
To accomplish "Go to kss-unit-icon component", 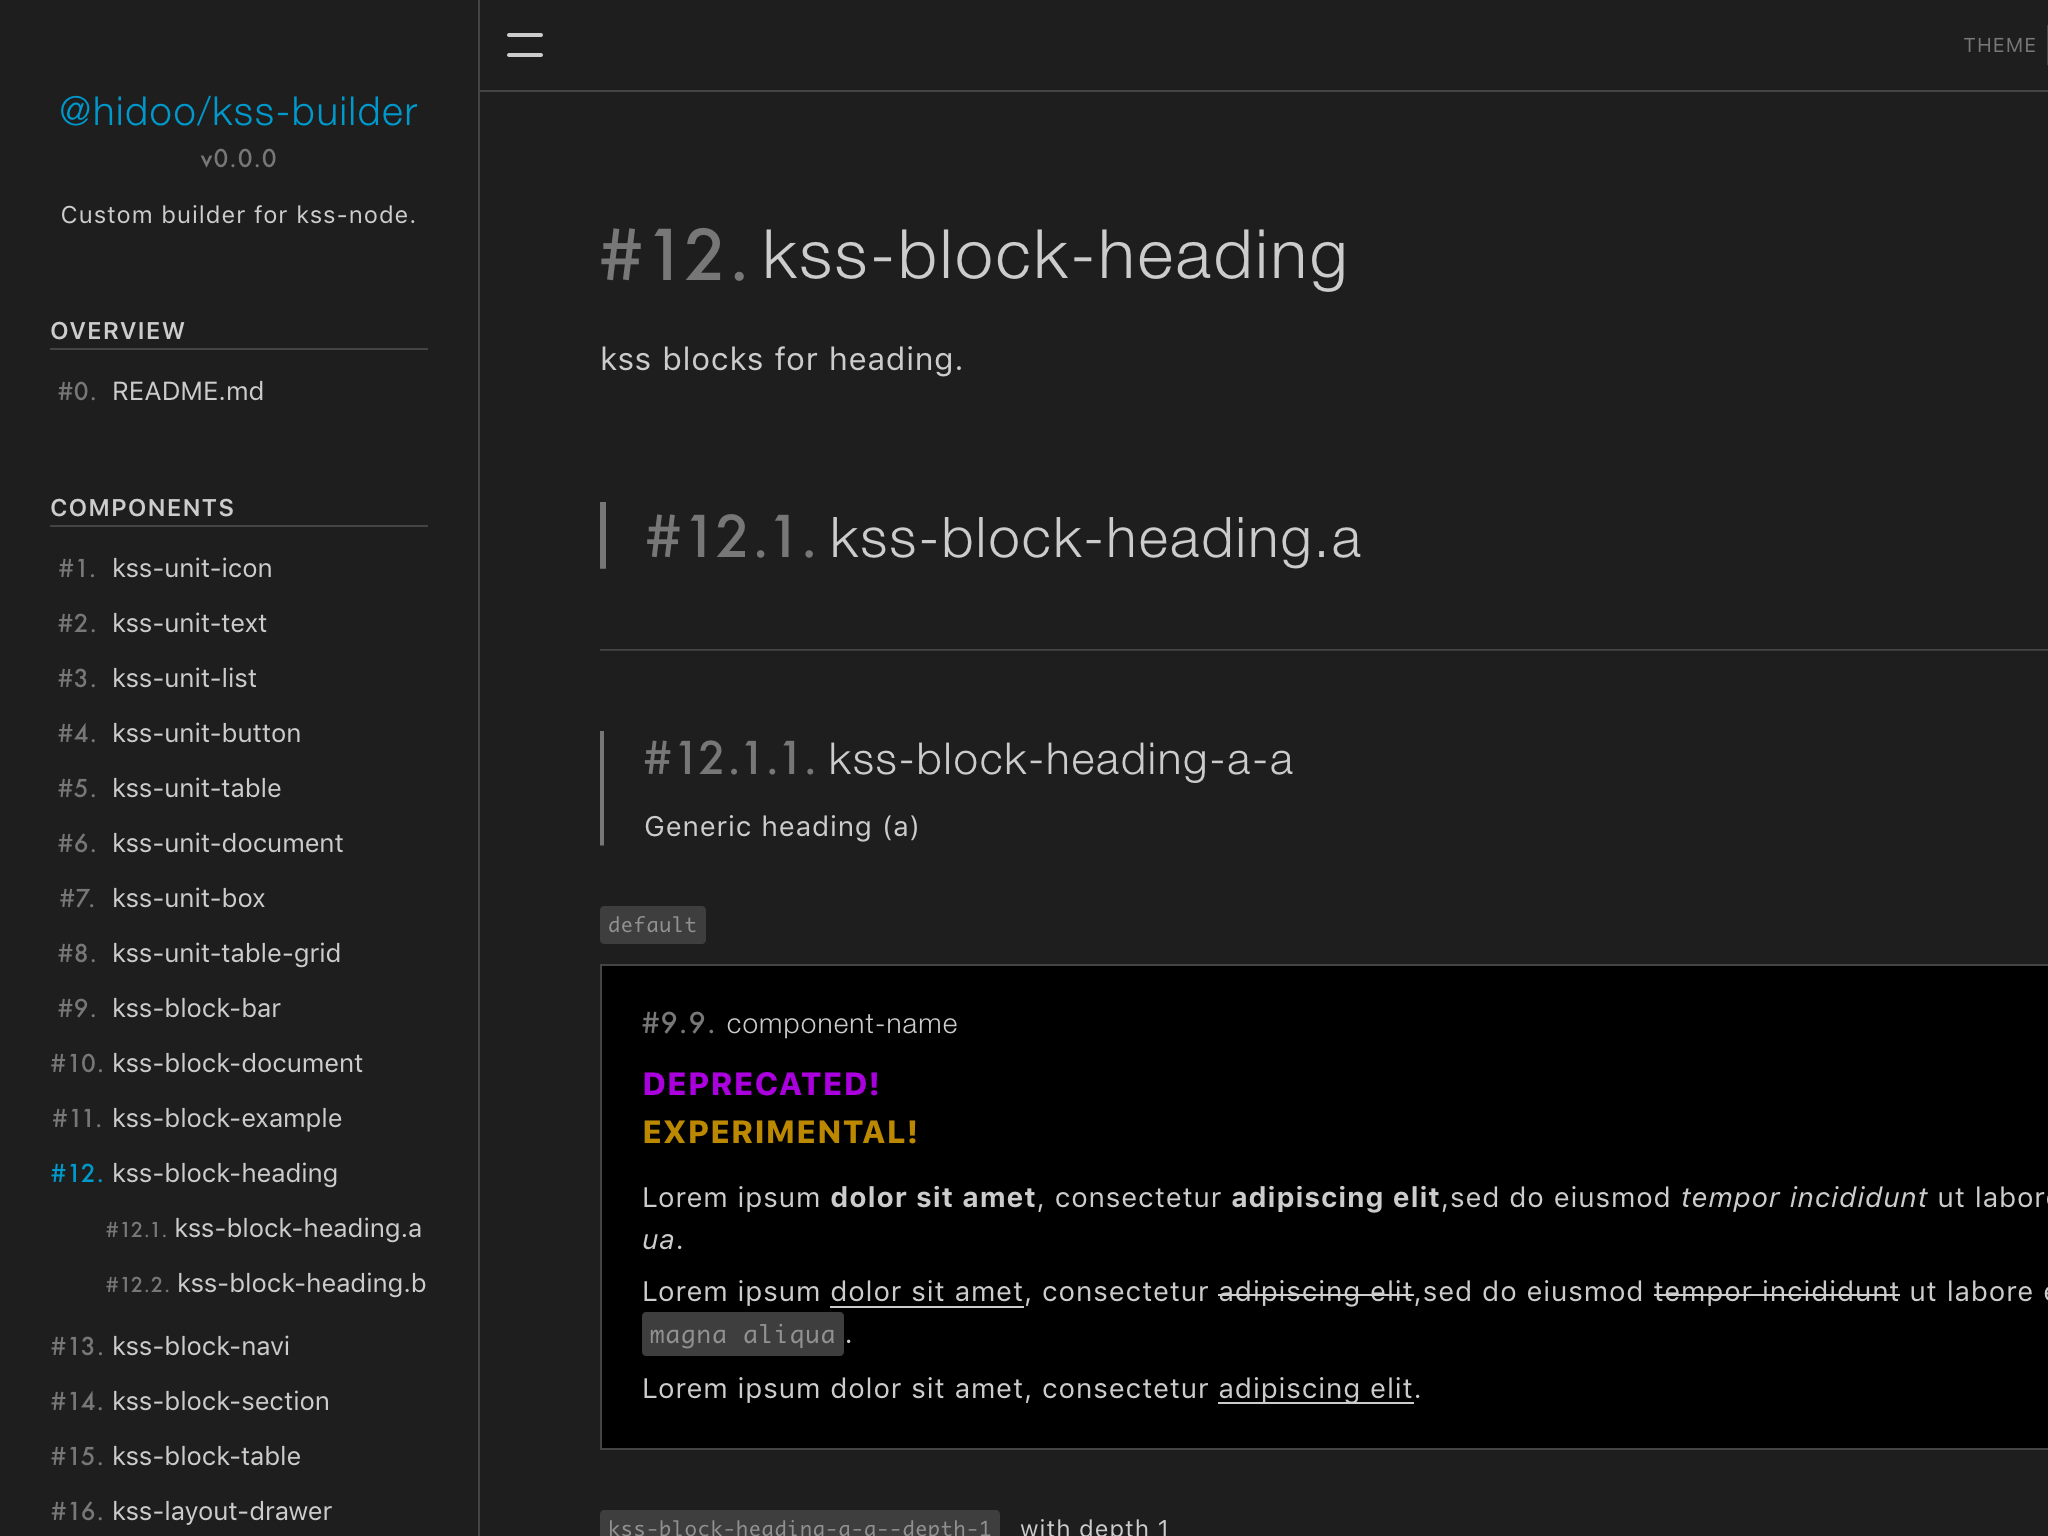I will (191, 568).
